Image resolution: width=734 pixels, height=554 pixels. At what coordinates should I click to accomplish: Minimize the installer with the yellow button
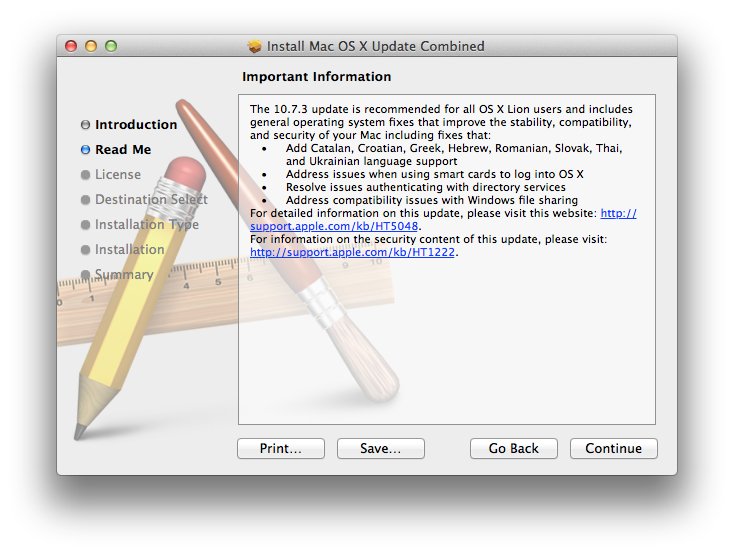click(91, 46)
